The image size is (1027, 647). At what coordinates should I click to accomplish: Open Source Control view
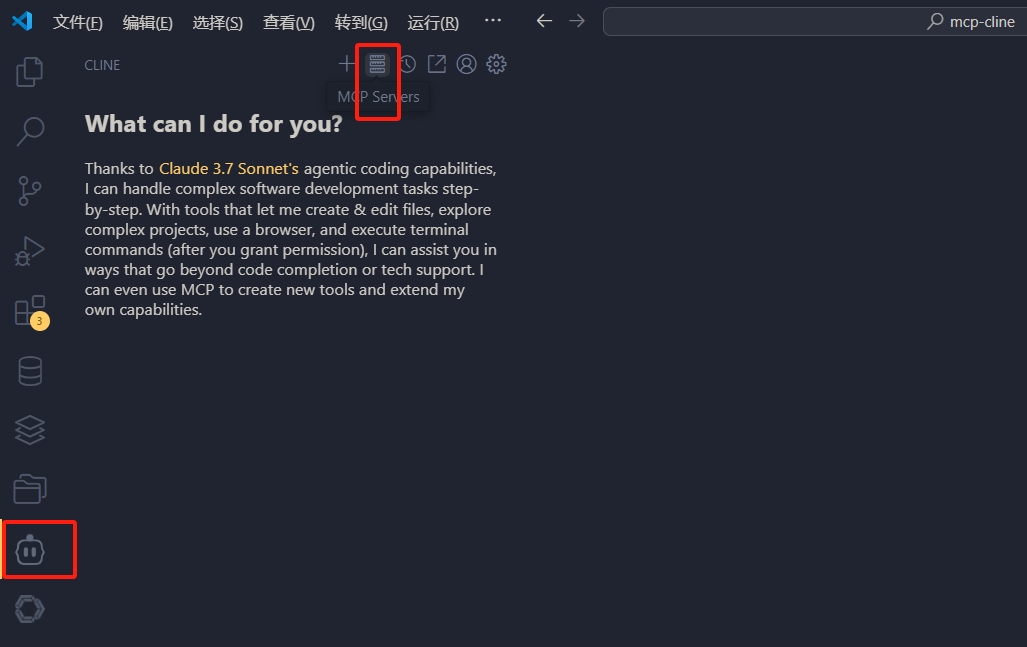[29, 191]
